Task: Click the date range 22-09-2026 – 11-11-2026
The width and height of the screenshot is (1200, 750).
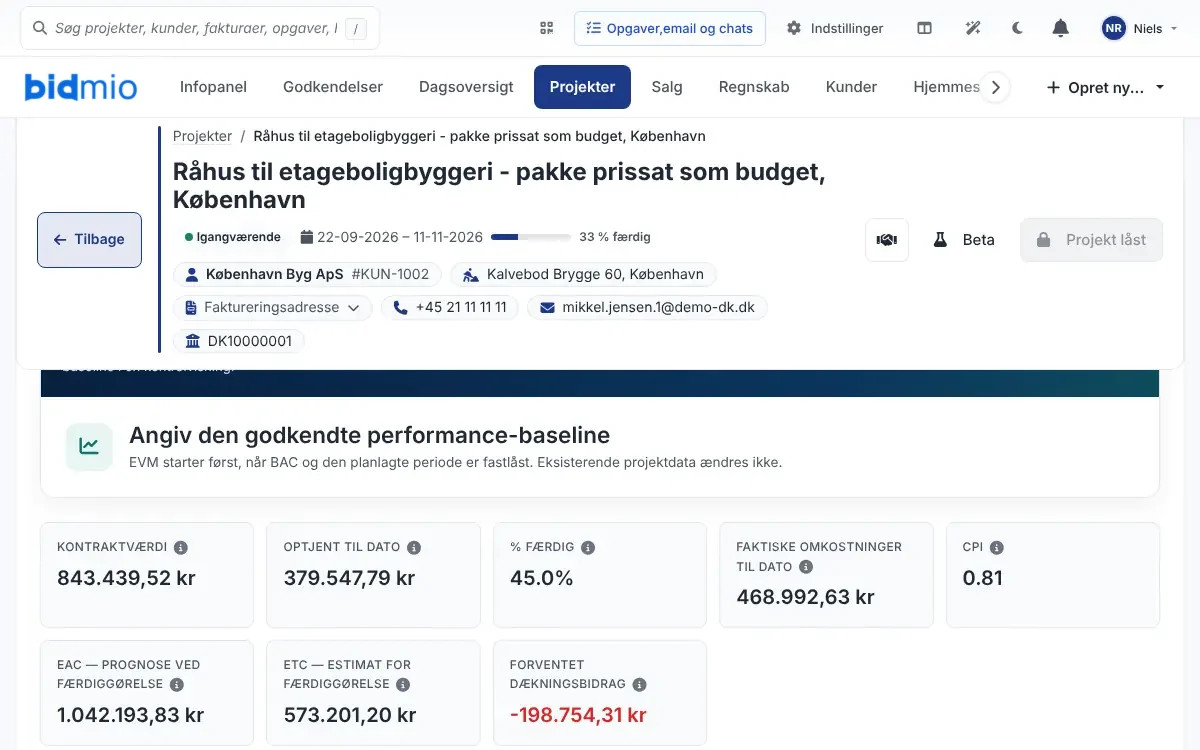Action: pos(392,237)
